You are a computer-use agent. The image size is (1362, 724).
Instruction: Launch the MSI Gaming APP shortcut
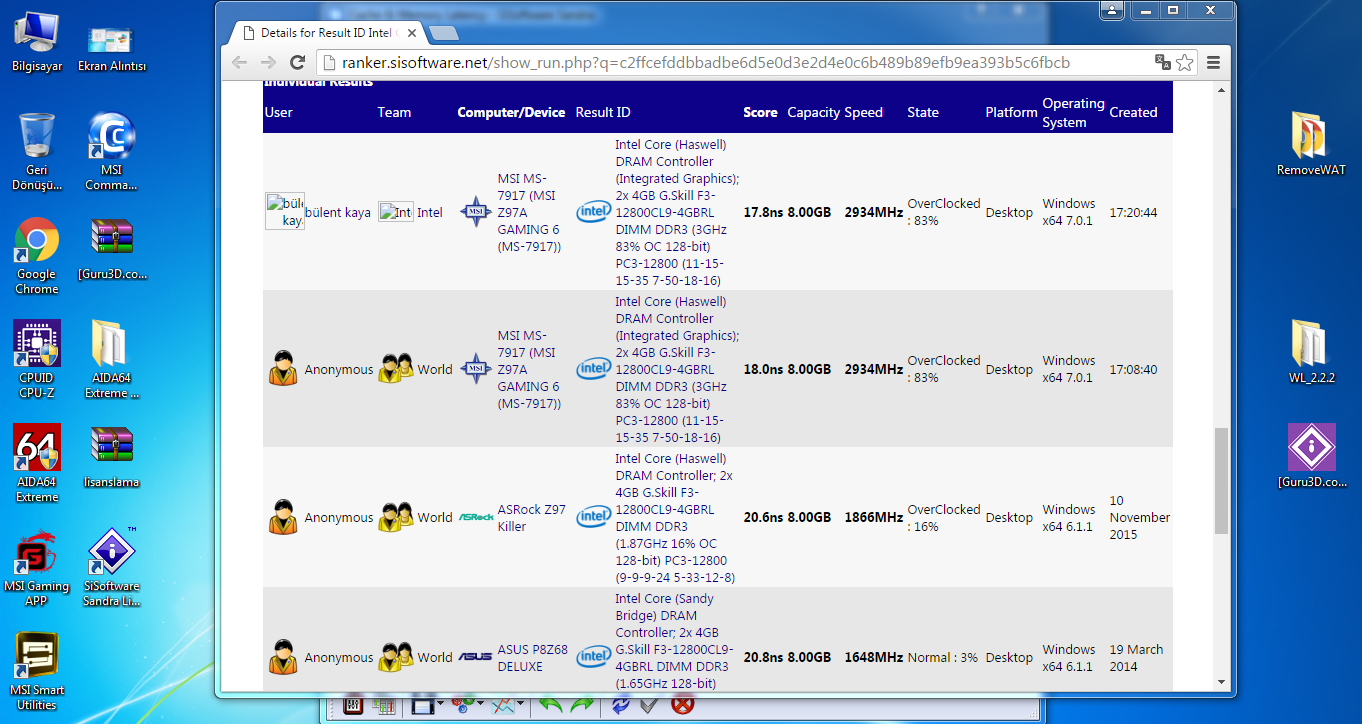37,568
